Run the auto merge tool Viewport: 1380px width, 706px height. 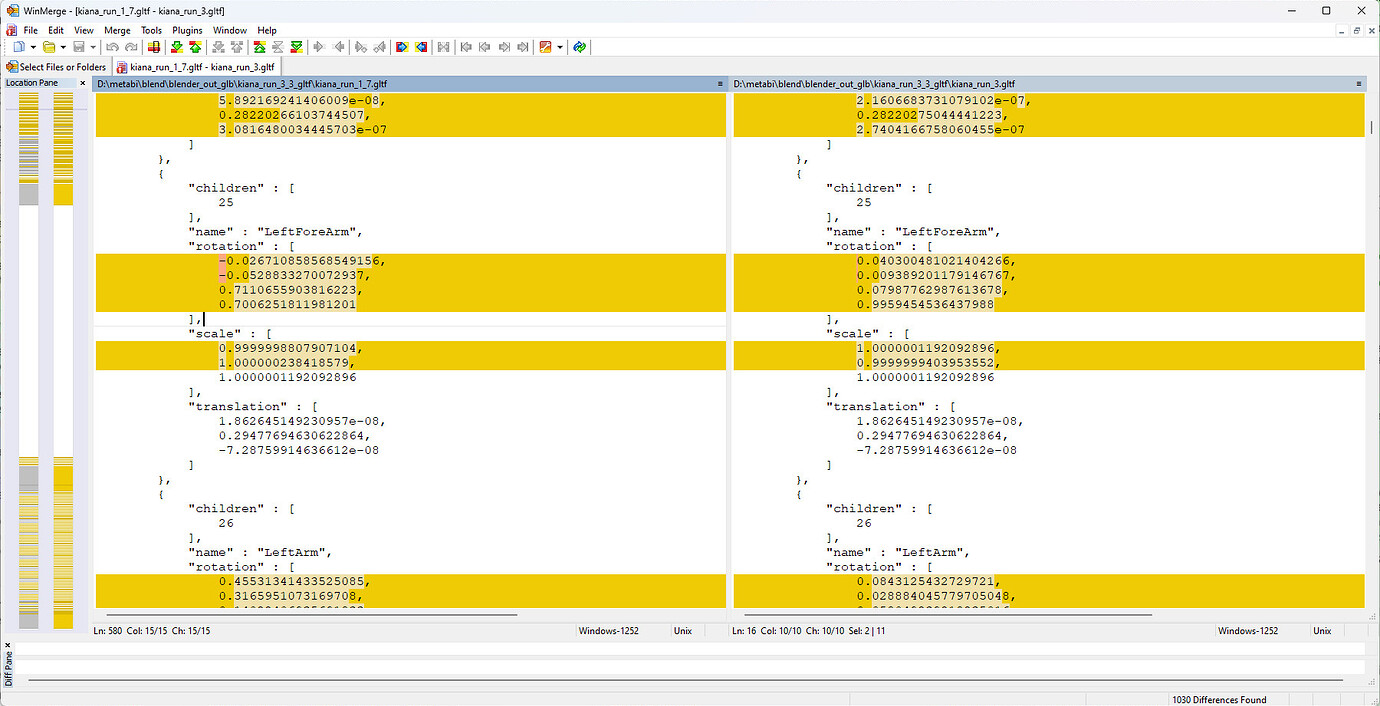pos(443,47)
